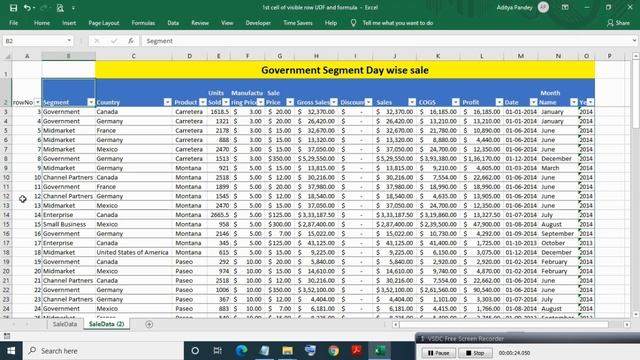Open the Product filter dropdown

[203, 102]
